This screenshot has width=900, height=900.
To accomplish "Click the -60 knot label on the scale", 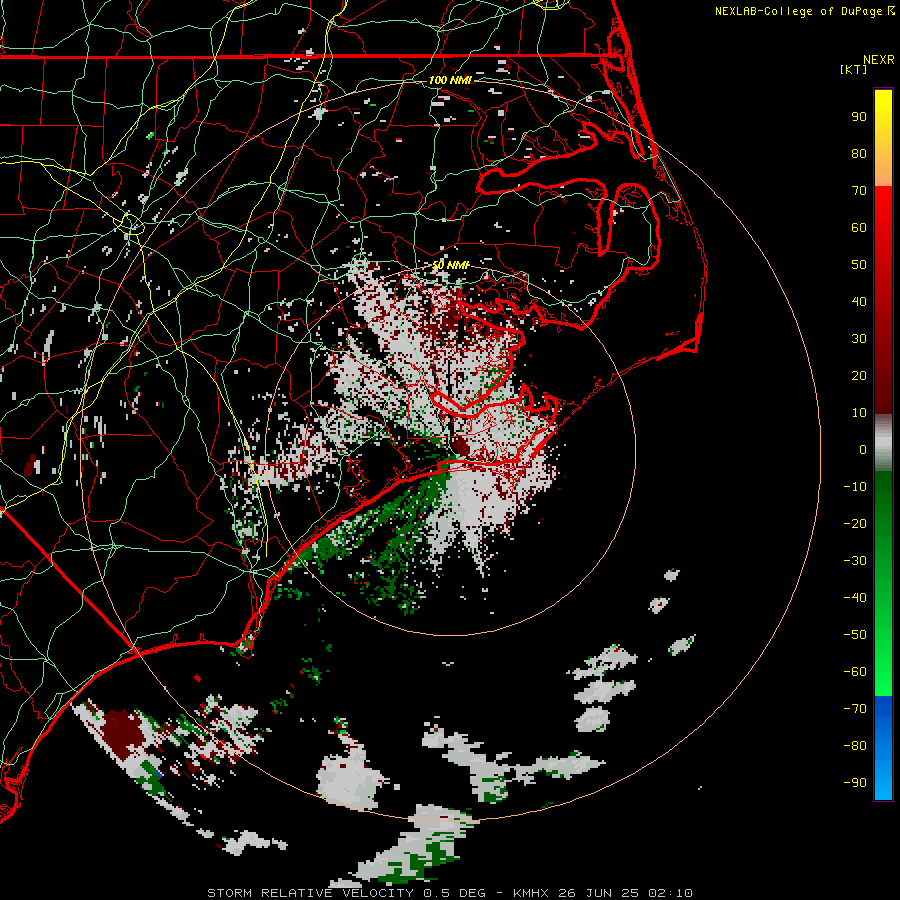I will [855, 672].
